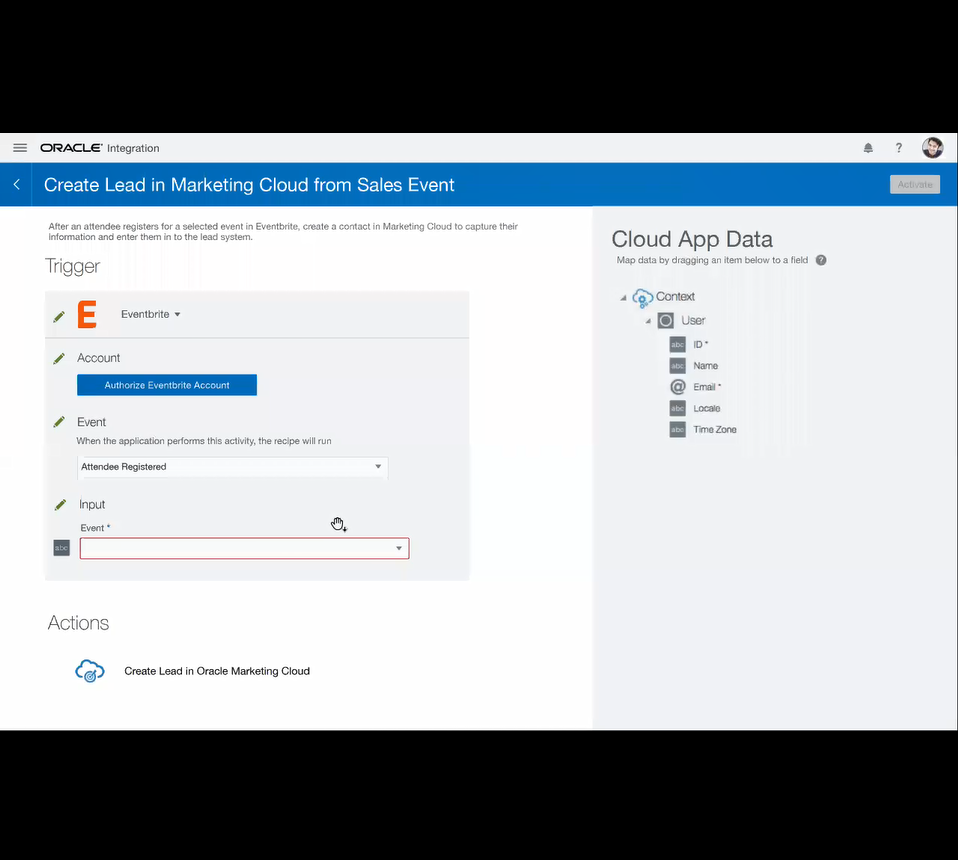Screen dimensions: 958x860
Task: Click the abc icon next to Time Zone
Action: tap(678, 429)
